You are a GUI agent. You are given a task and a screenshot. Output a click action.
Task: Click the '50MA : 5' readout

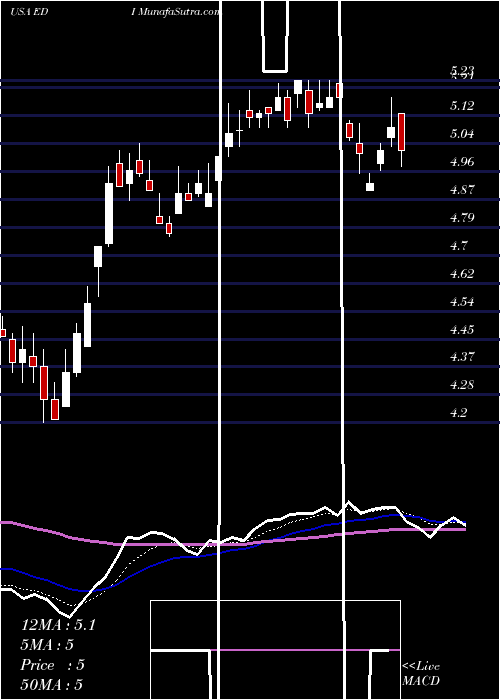pyautogui.click(x=52, y=684)
